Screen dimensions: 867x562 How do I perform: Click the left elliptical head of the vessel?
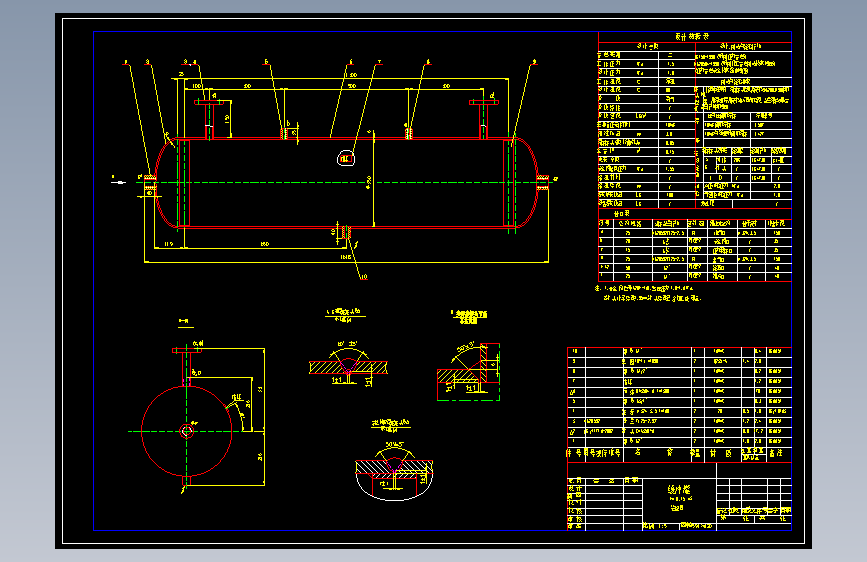[166, 183]
